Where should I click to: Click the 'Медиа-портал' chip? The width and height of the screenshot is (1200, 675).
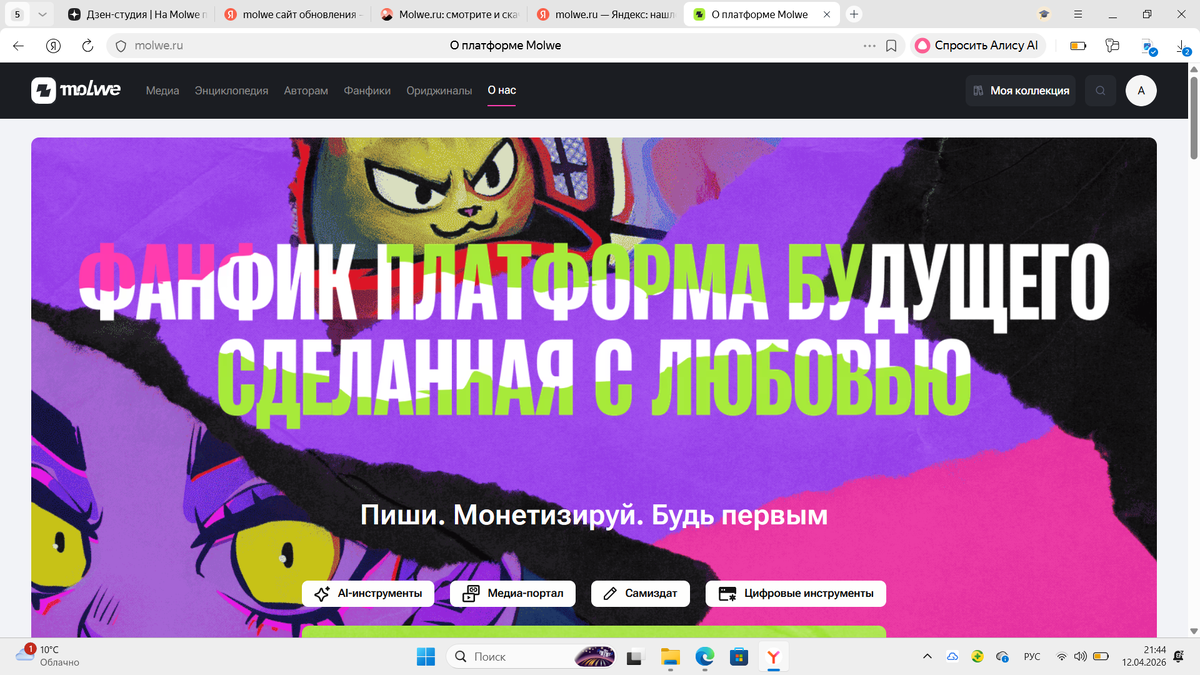point(513,593)
